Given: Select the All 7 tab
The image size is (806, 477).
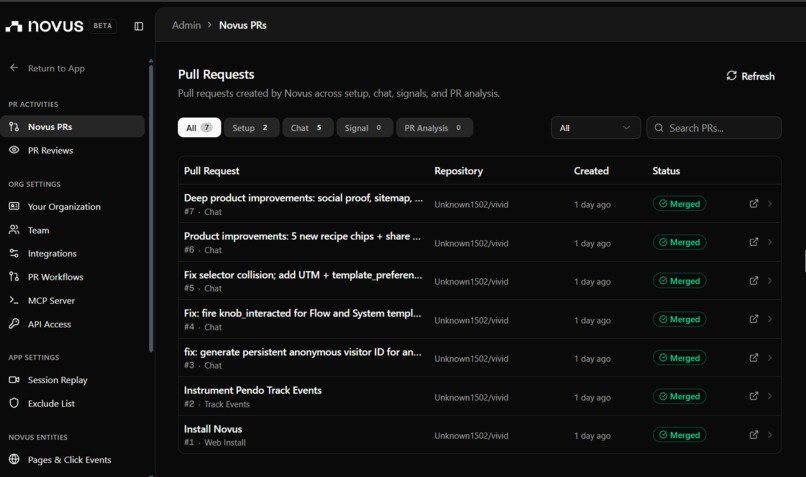Looking at the screenshot, I should (199, 127).
